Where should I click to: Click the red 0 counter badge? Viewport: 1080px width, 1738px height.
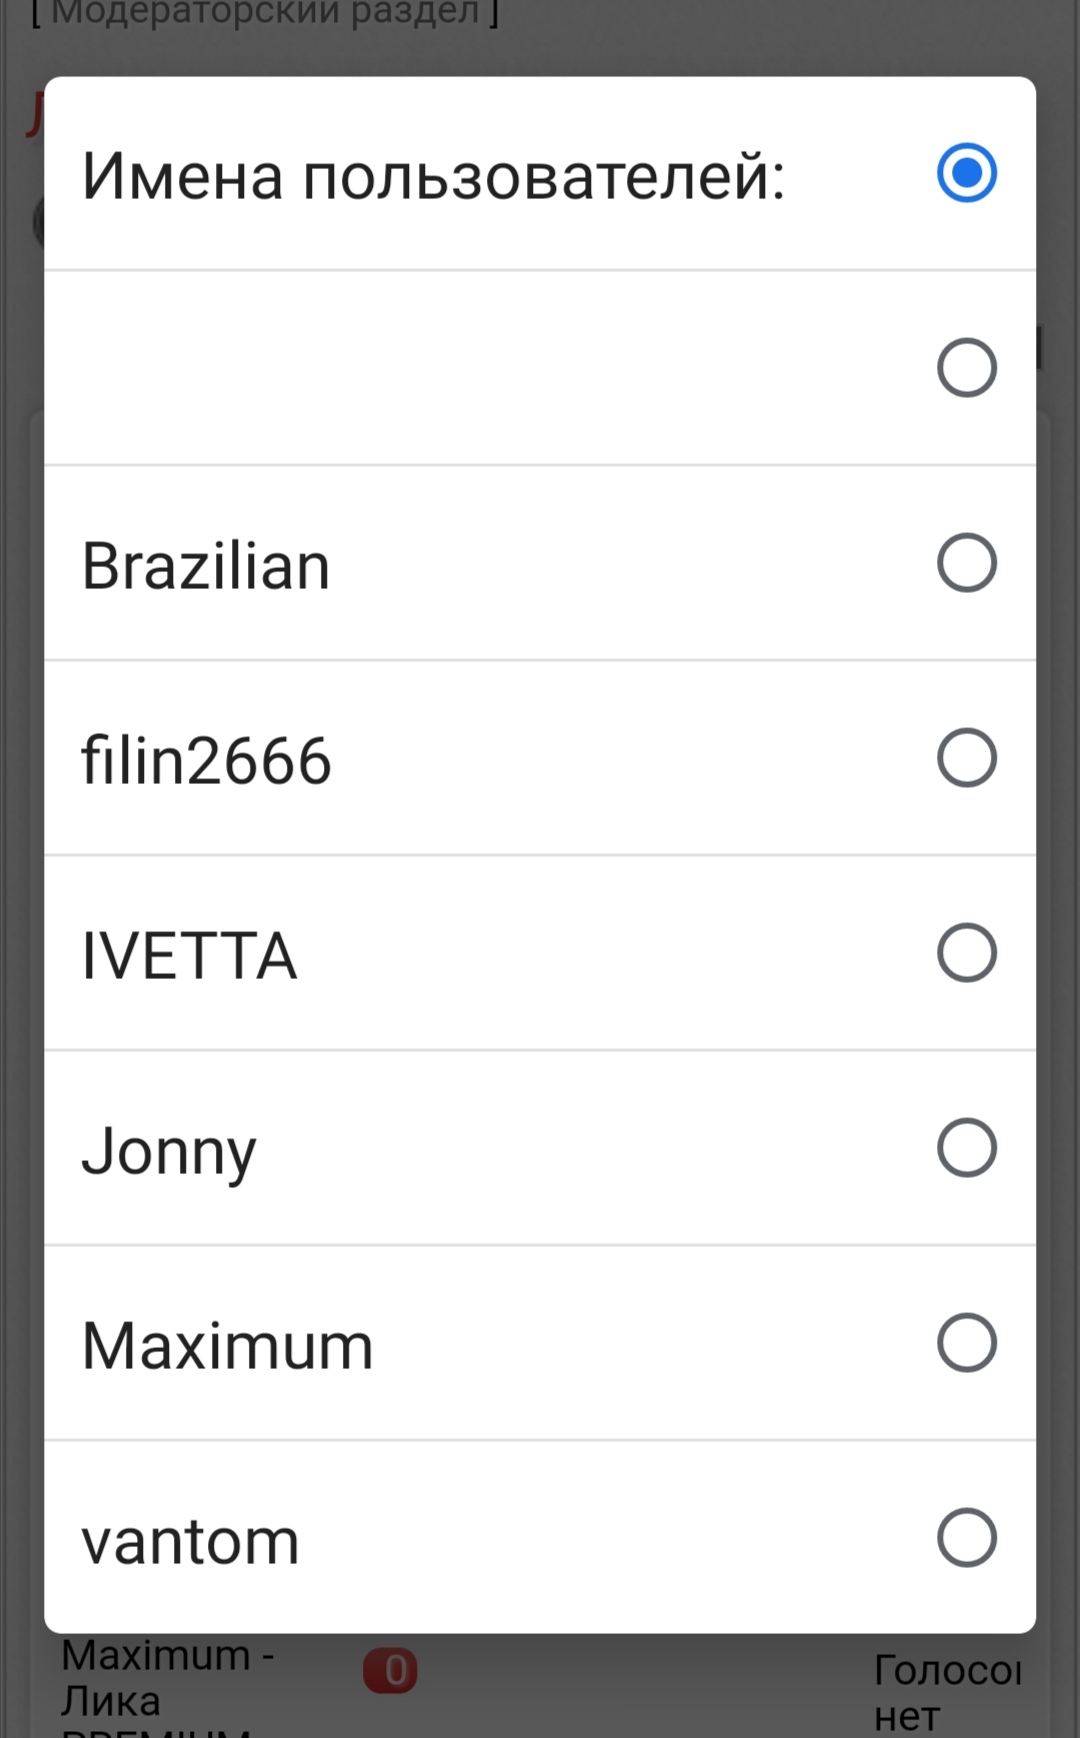390,1671
